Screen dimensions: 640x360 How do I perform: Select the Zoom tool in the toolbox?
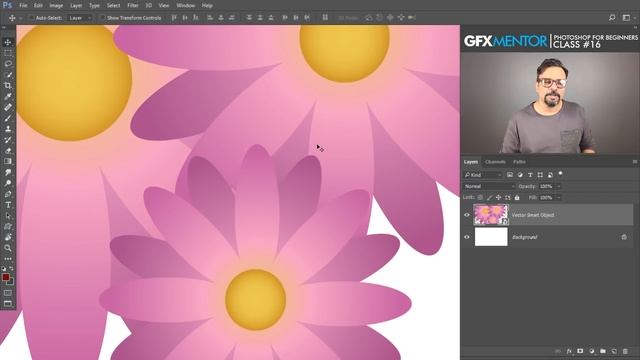8,248
